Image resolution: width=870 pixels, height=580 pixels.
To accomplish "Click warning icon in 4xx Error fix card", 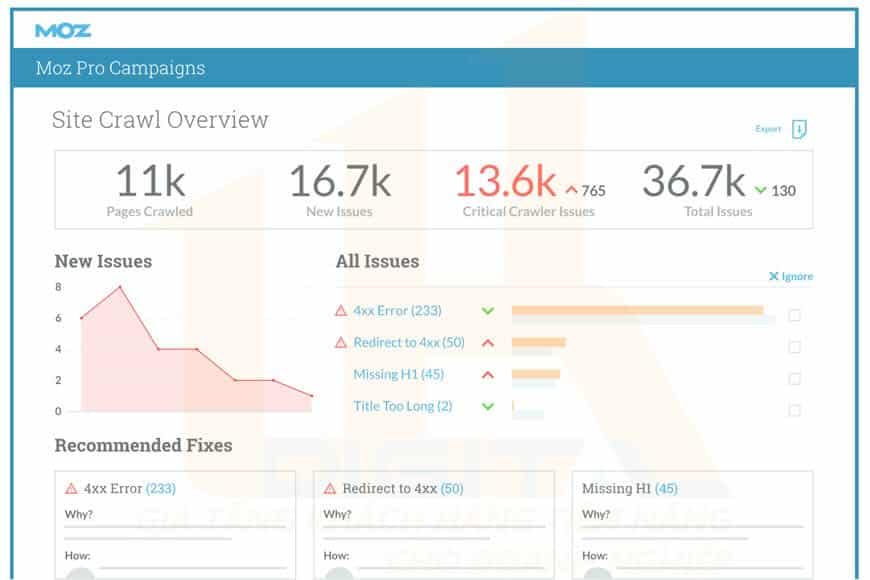I will [71, 488].
